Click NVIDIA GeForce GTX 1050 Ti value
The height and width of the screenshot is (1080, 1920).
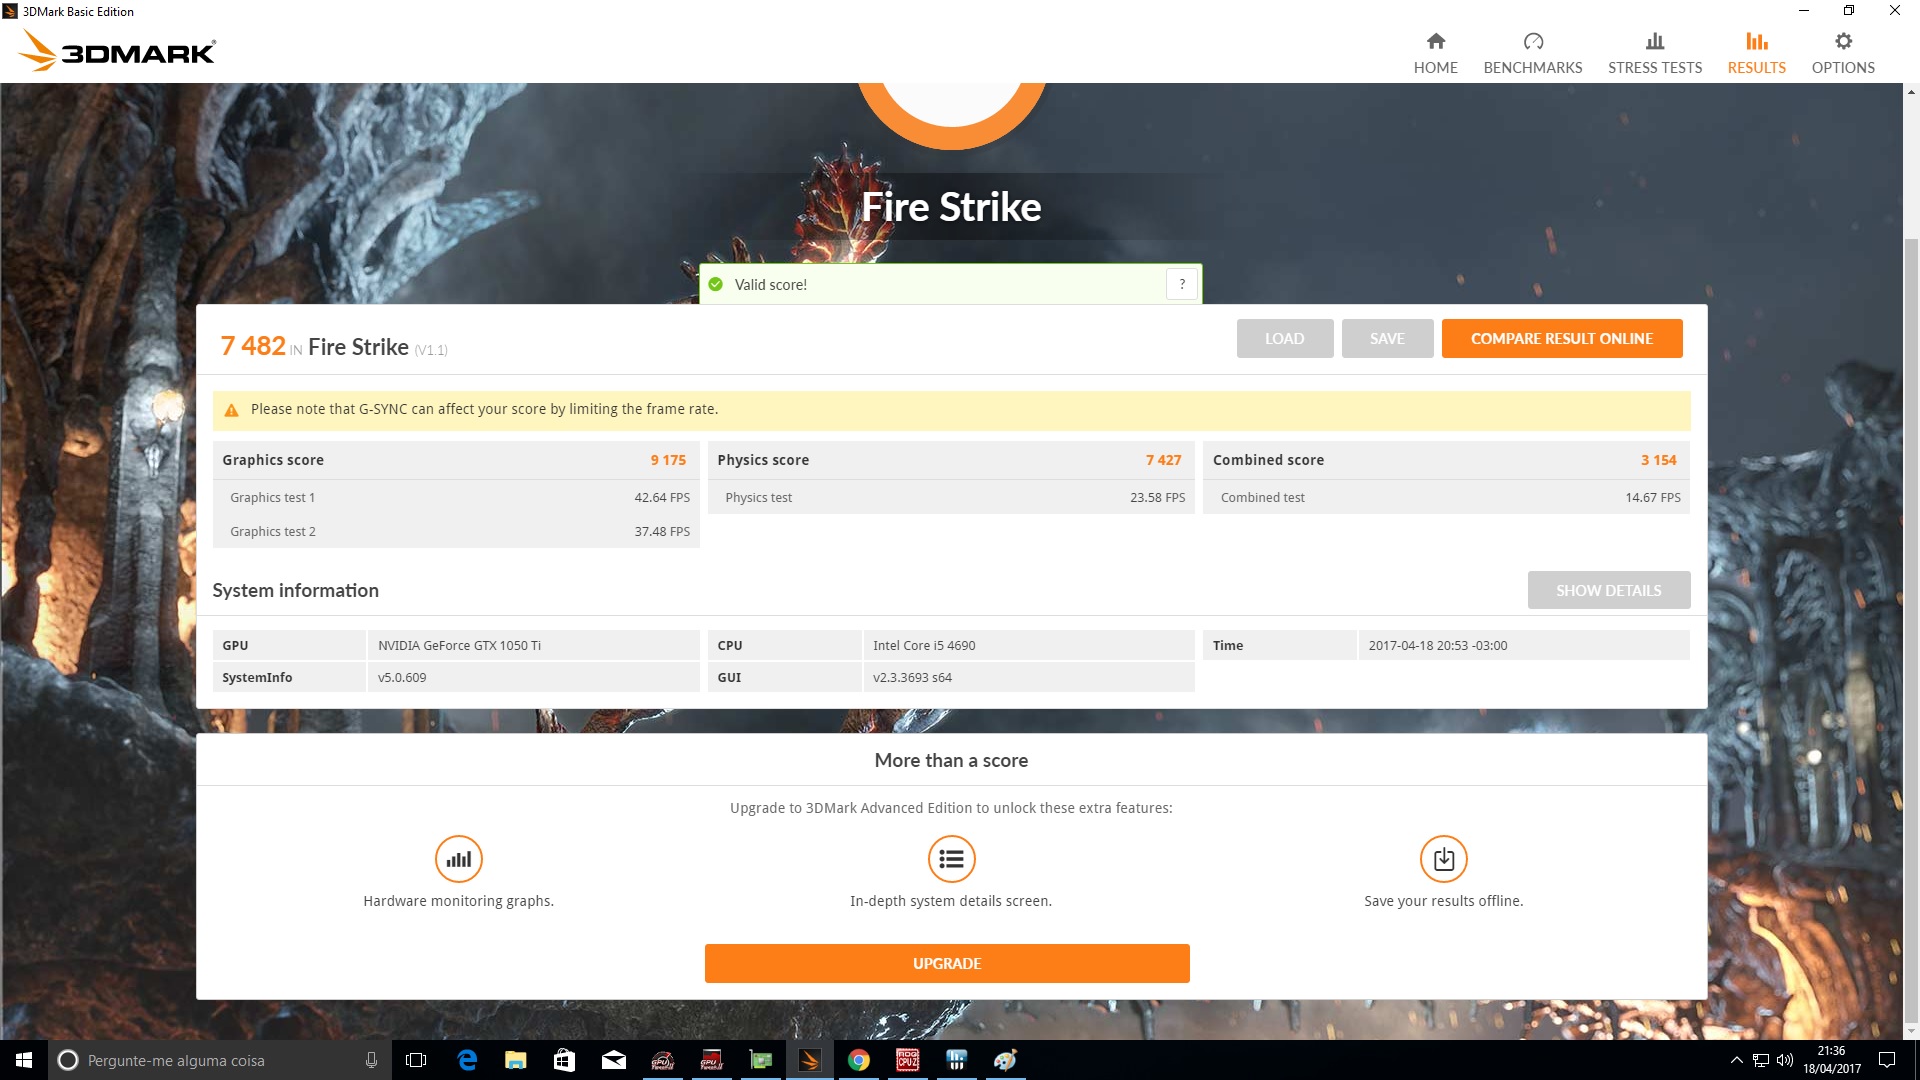[459, 645]
